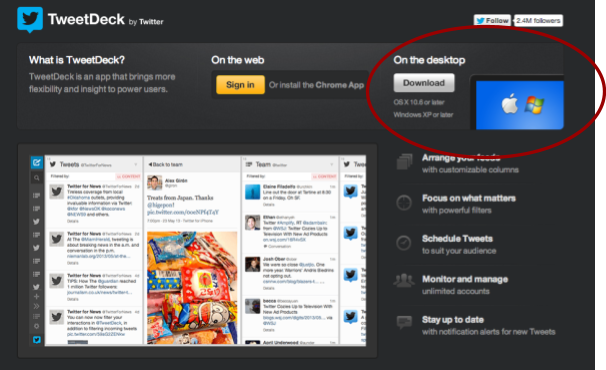Click the TweetDeck bird logo

click(x=30, y=19)
